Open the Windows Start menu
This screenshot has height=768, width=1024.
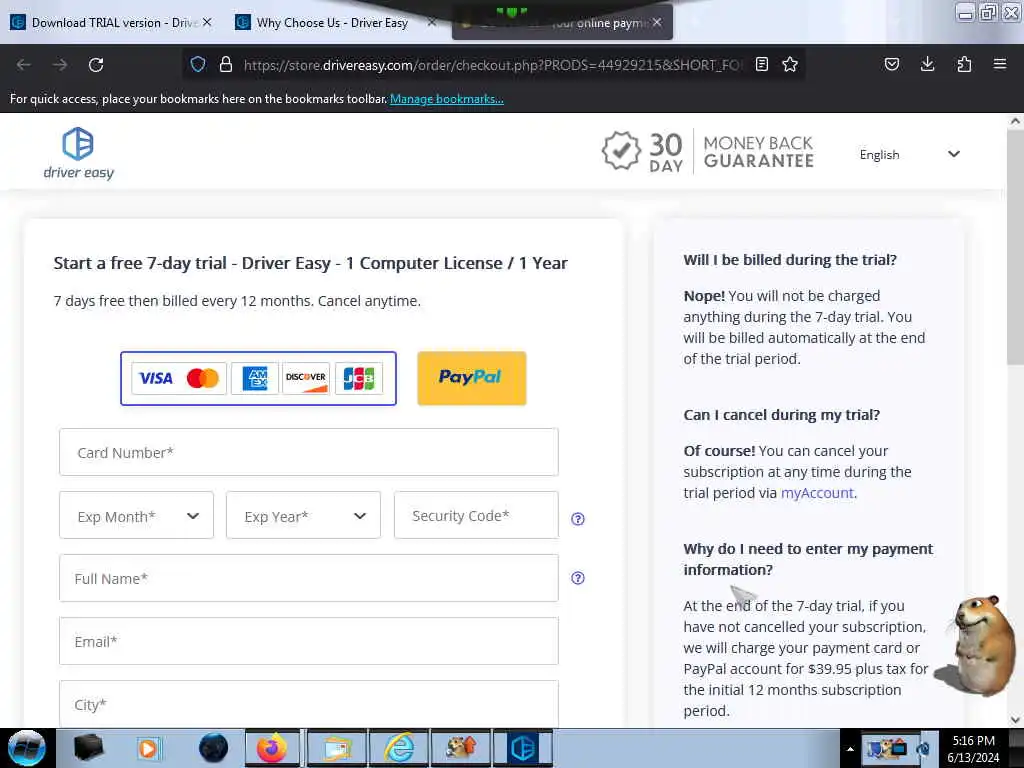pos(26,748)
